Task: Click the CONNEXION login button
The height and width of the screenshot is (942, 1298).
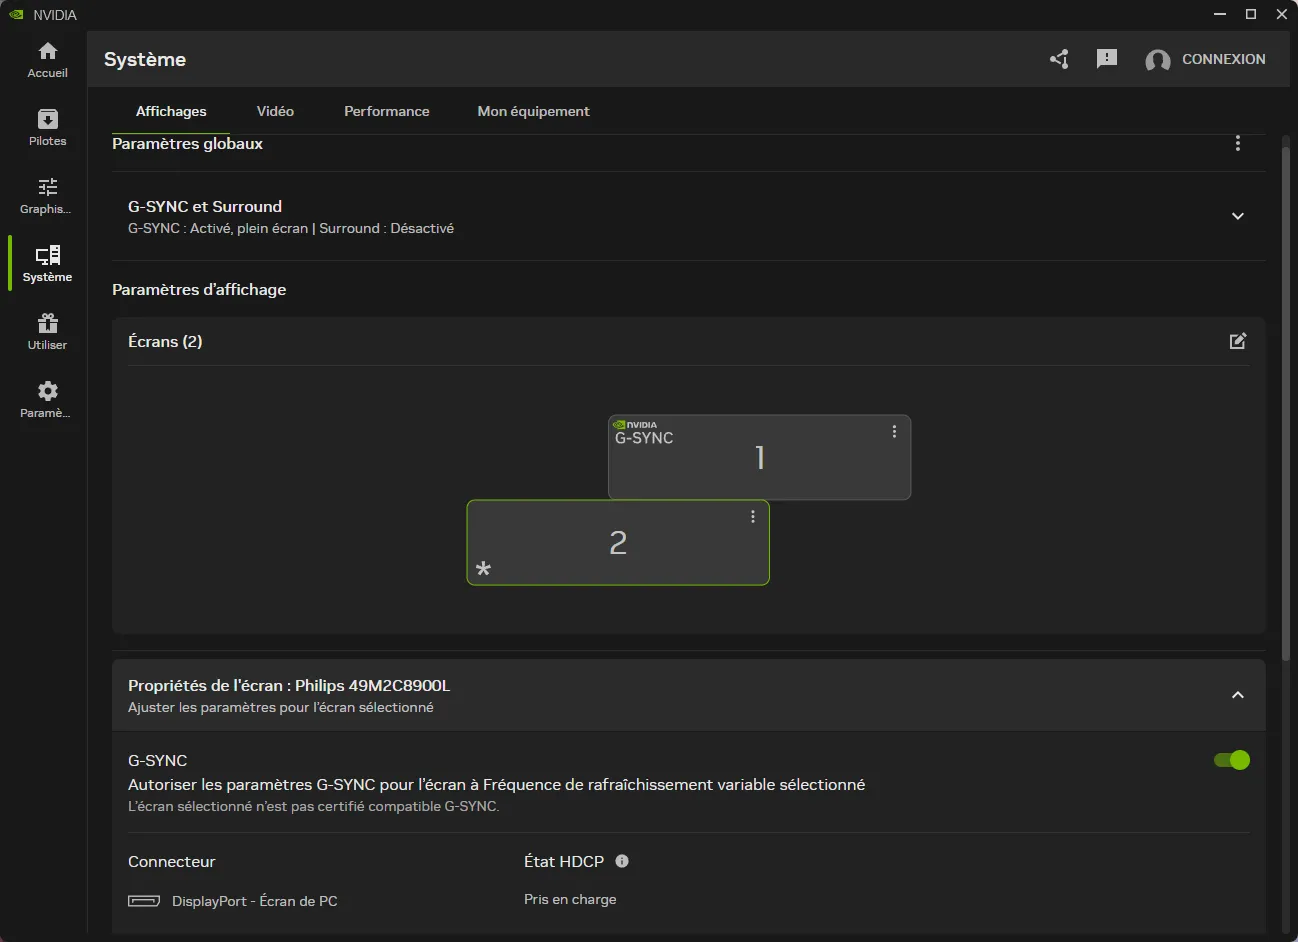Action: [1205, 59]
